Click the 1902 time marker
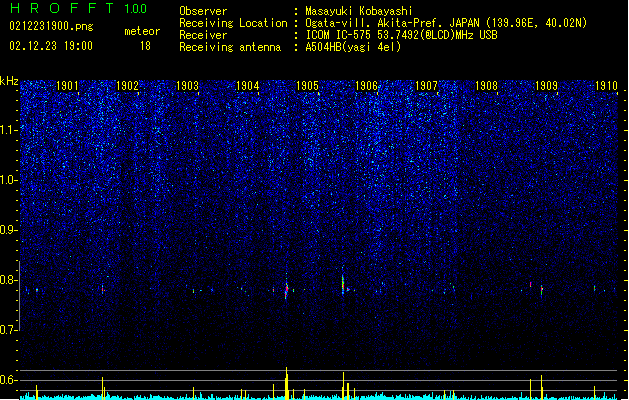The width and height of the screenshot is (629, 400). pos(127,86)
